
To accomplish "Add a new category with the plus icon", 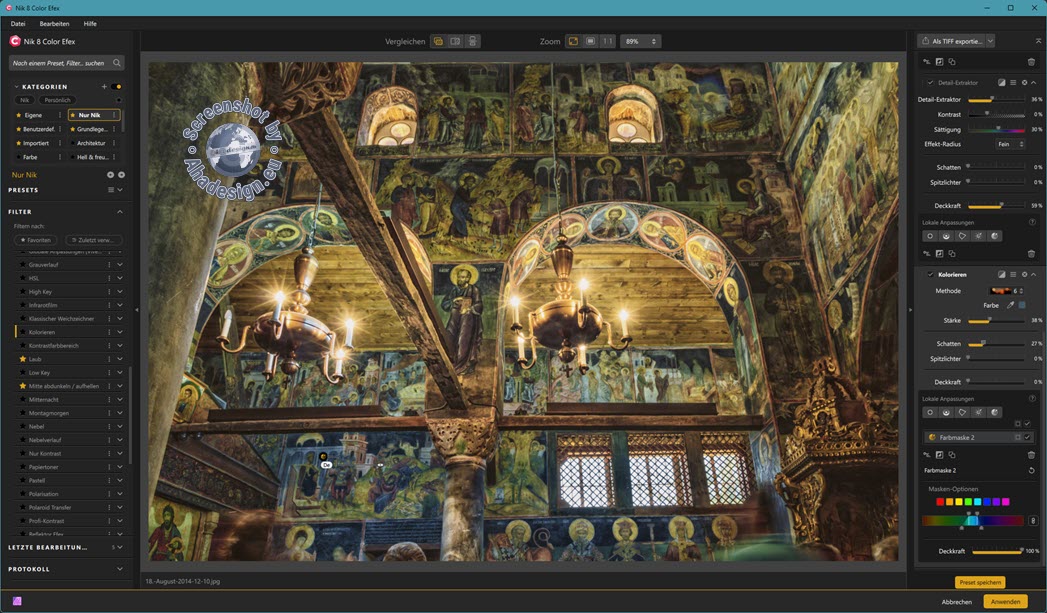I will pos(104,87).
